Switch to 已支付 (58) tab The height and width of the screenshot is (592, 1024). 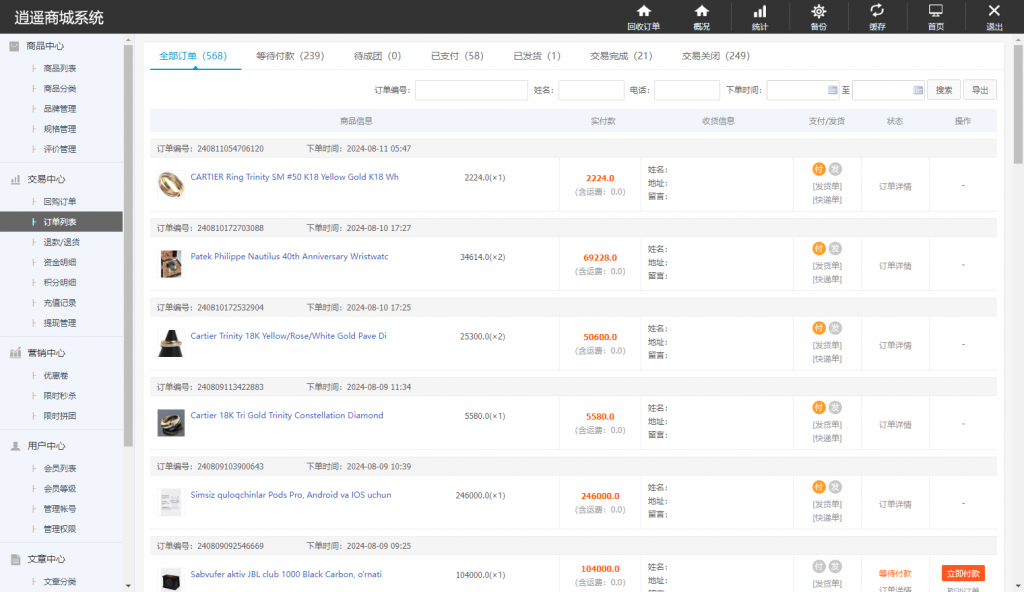coord(457,56)
